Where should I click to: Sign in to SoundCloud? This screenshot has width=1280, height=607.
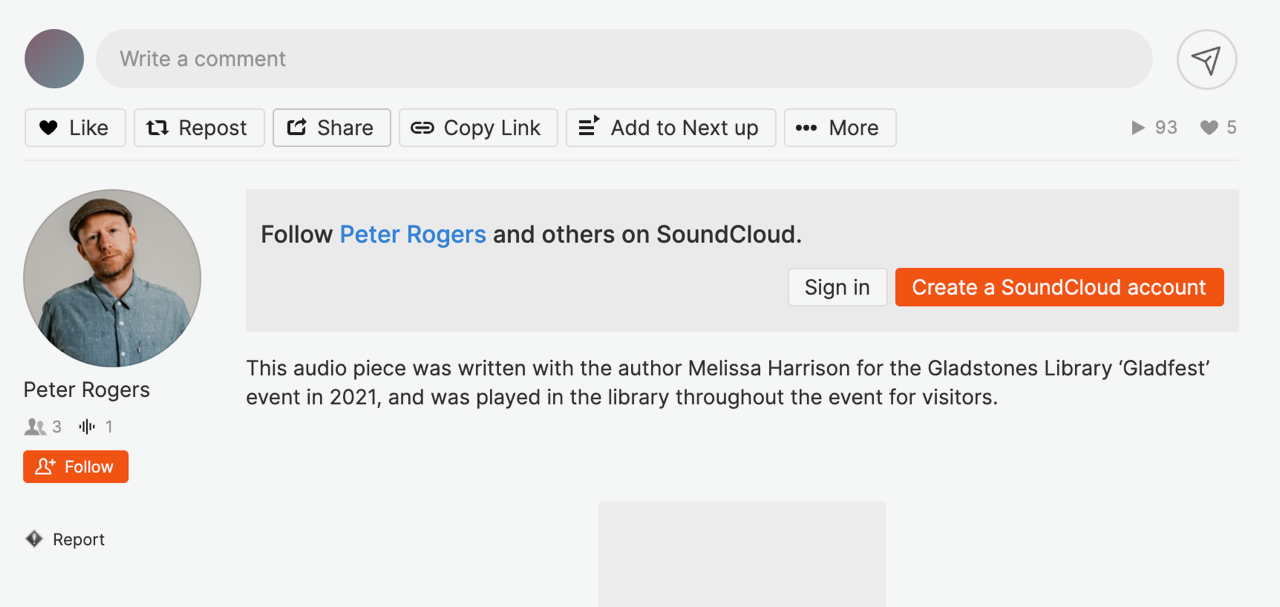pos(837,287)
